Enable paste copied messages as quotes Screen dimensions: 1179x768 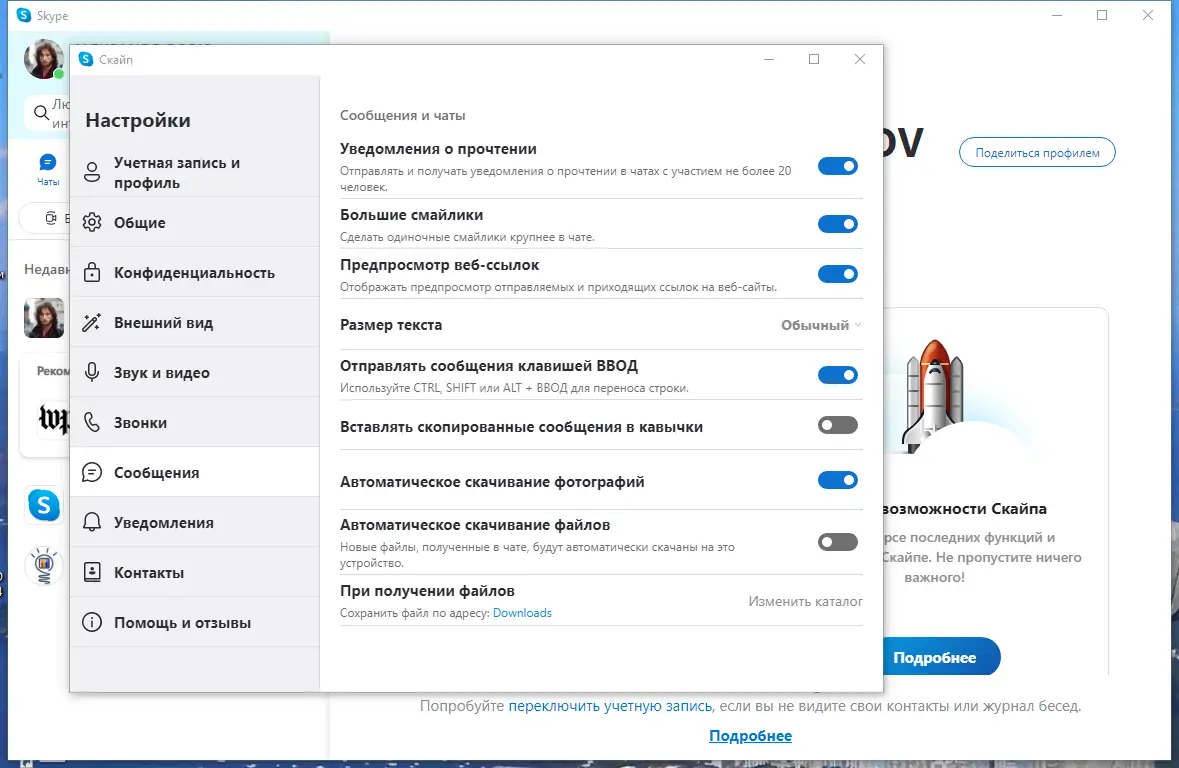tap(838, 425)
